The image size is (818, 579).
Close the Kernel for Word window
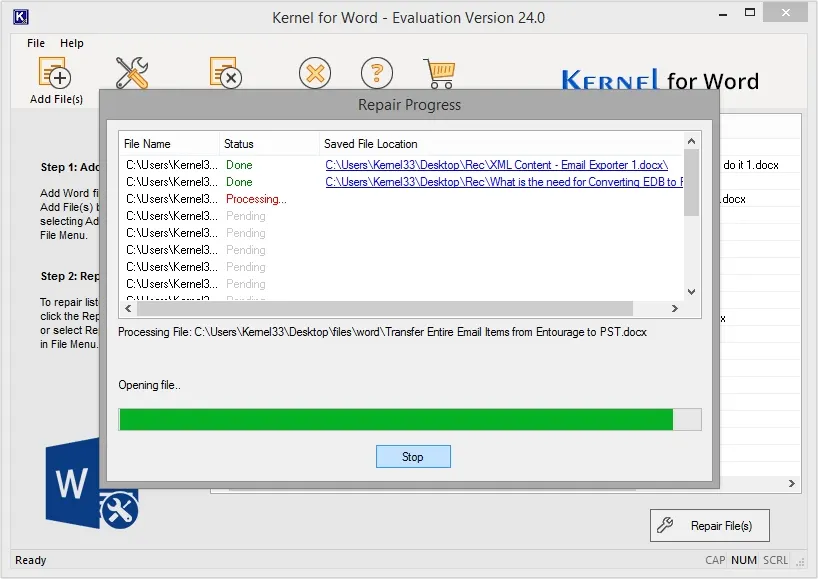[x=786, y=13]
